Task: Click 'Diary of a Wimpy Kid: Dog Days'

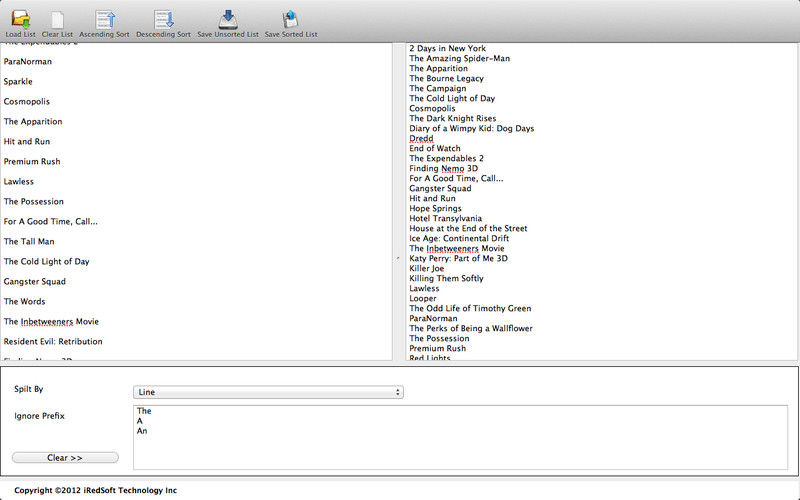Action: pyautogui.click(x=471, y=128)
